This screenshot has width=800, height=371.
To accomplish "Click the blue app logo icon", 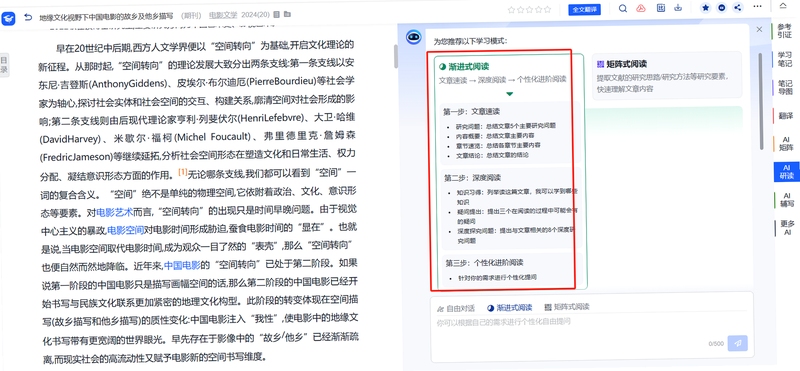I will (x=9, y=18).
